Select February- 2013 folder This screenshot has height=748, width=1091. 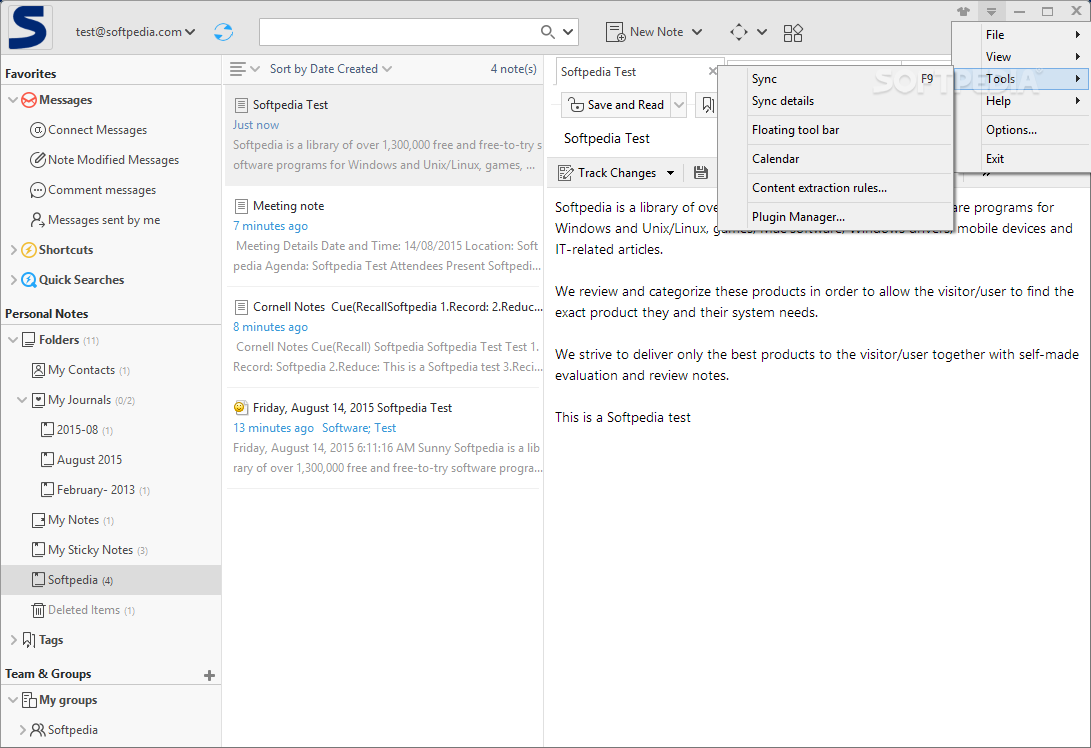[95, 490]
